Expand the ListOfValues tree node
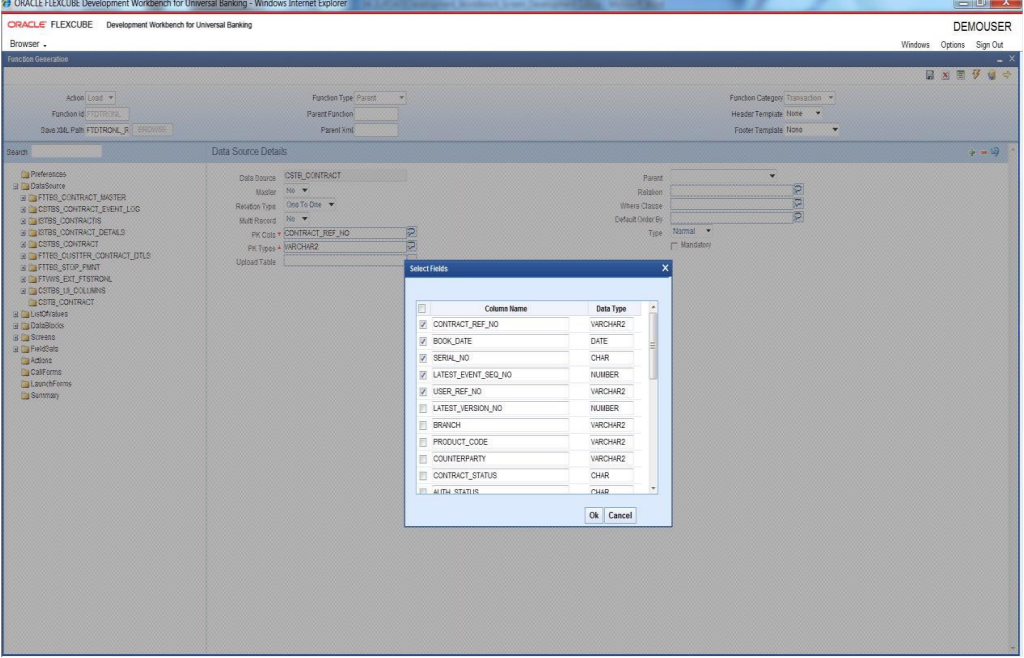Image resolution: width=1024 pixels, height=658 pixels. click(16, 314)
